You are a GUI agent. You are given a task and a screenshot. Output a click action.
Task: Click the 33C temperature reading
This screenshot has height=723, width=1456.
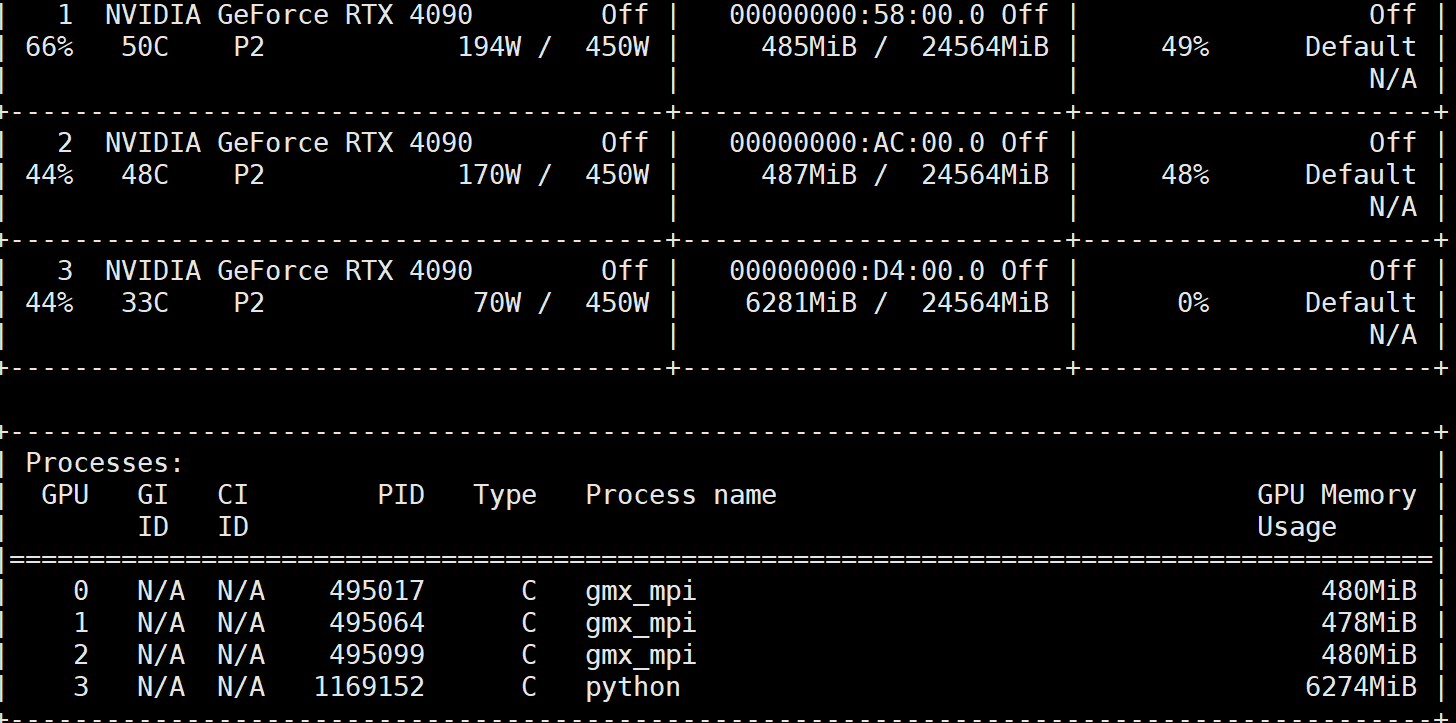(145, 303)
